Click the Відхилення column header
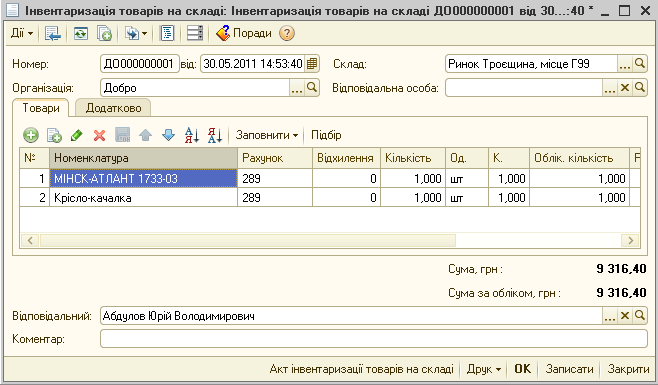This screenshot has width=658, height=385. point(346,158)
